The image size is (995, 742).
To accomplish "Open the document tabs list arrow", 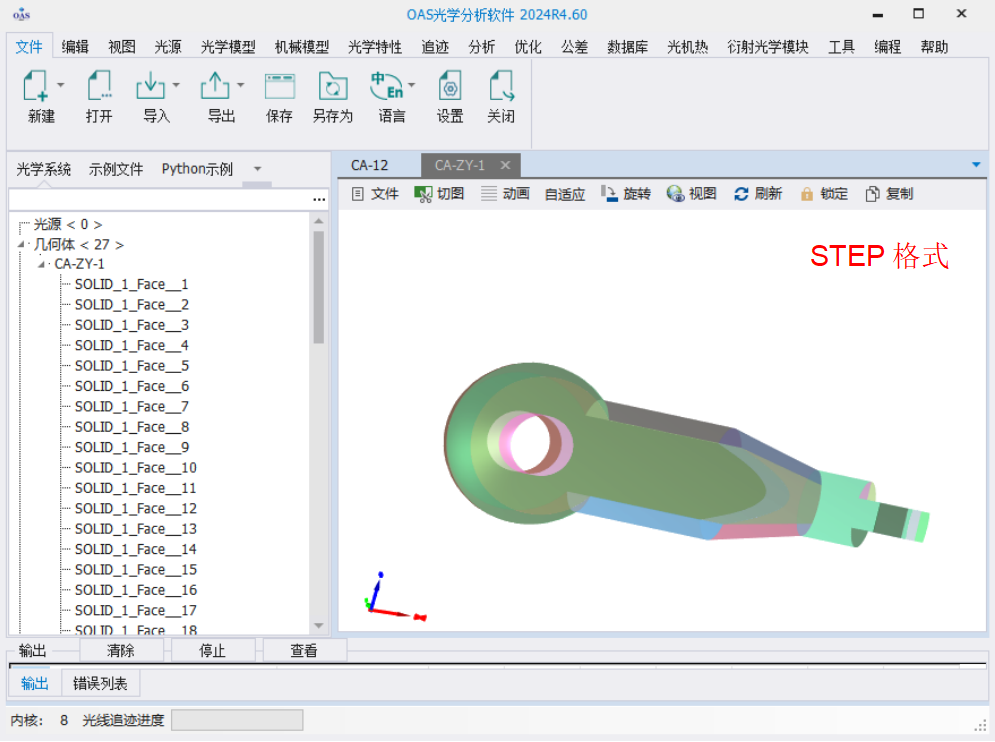I will click(x=976, y=165).
